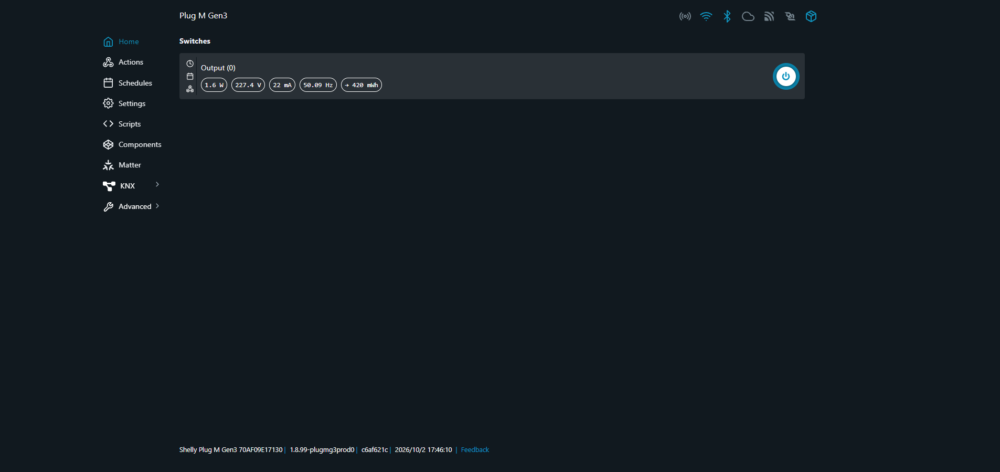Click the 420 mWh energy reading
Viewport: 1000px width, 472px height.
362,85
